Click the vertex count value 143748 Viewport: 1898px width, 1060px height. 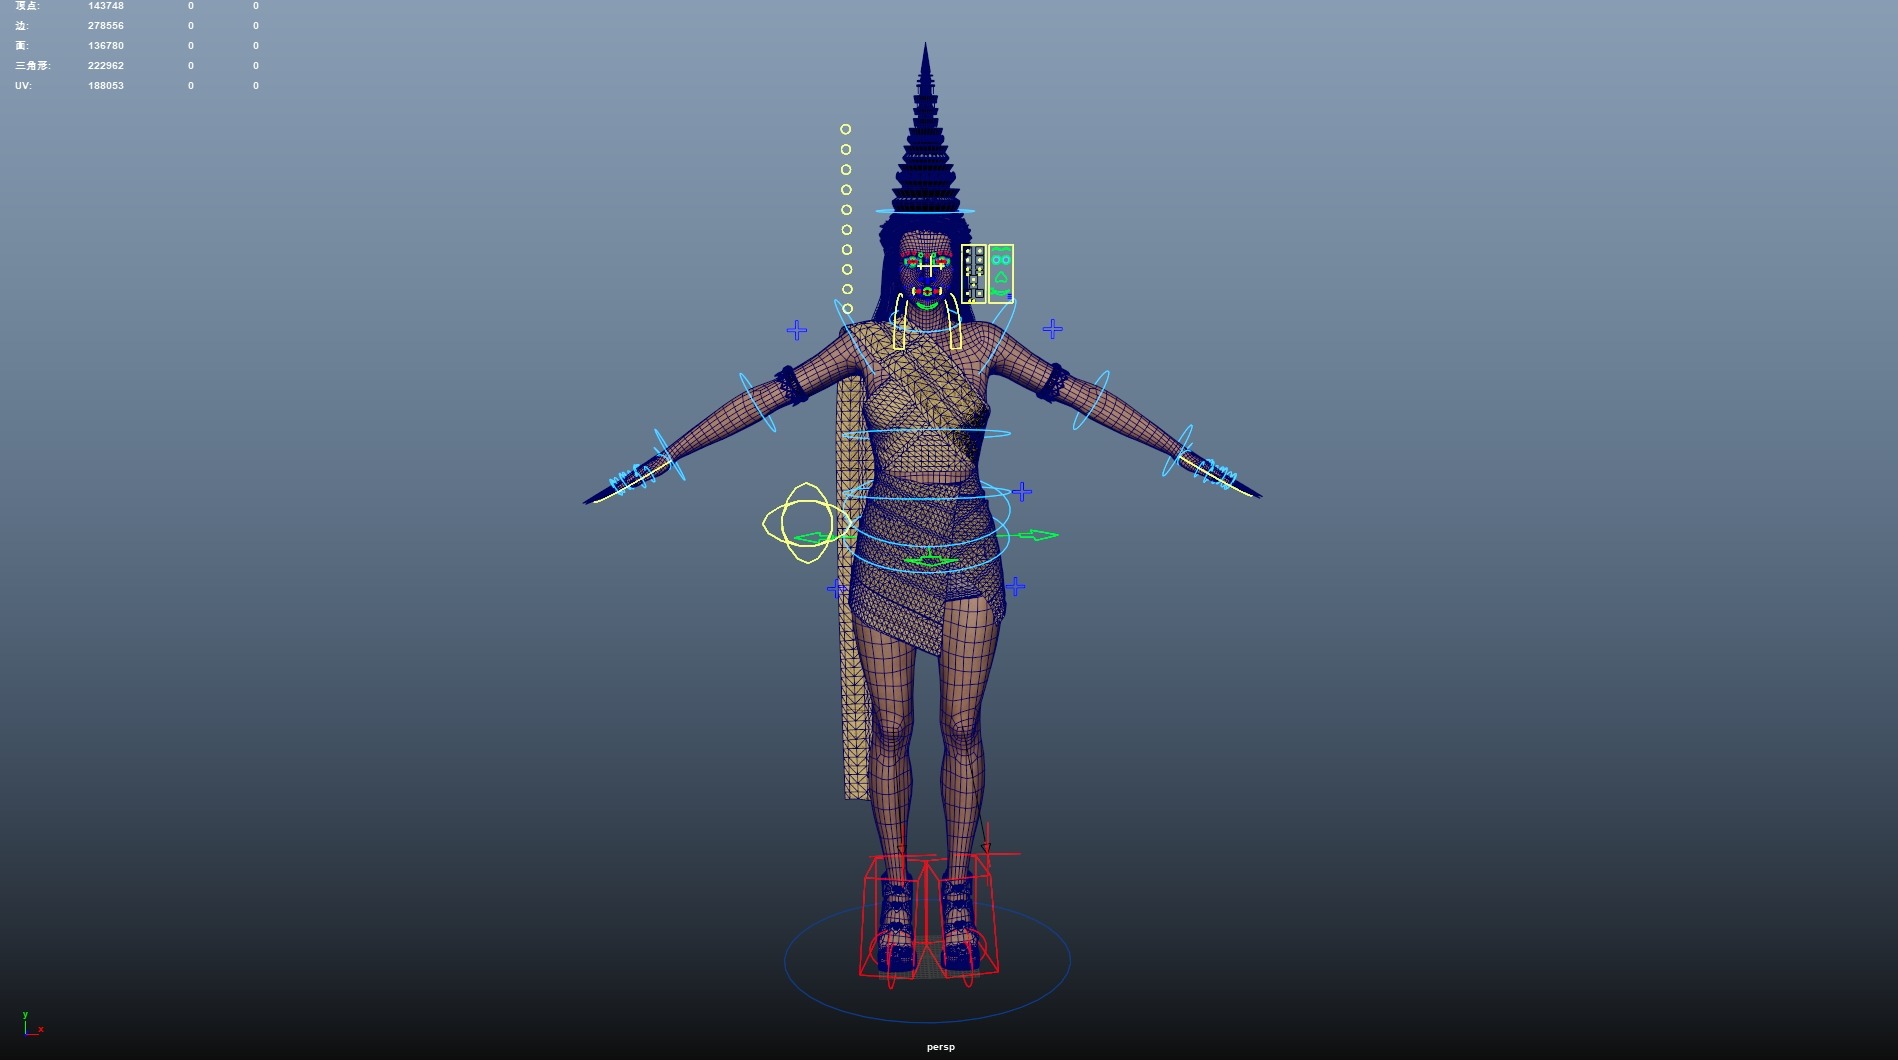click(106, 6)
